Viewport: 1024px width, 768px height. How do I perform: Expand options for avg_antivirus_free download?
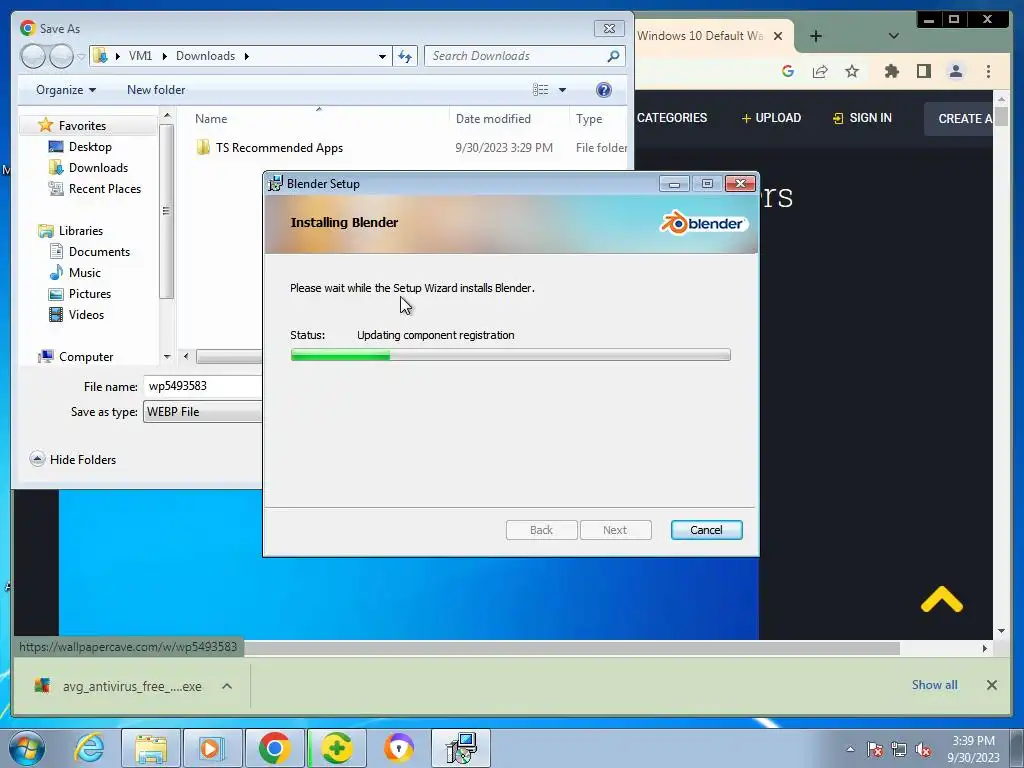(227, 686)
